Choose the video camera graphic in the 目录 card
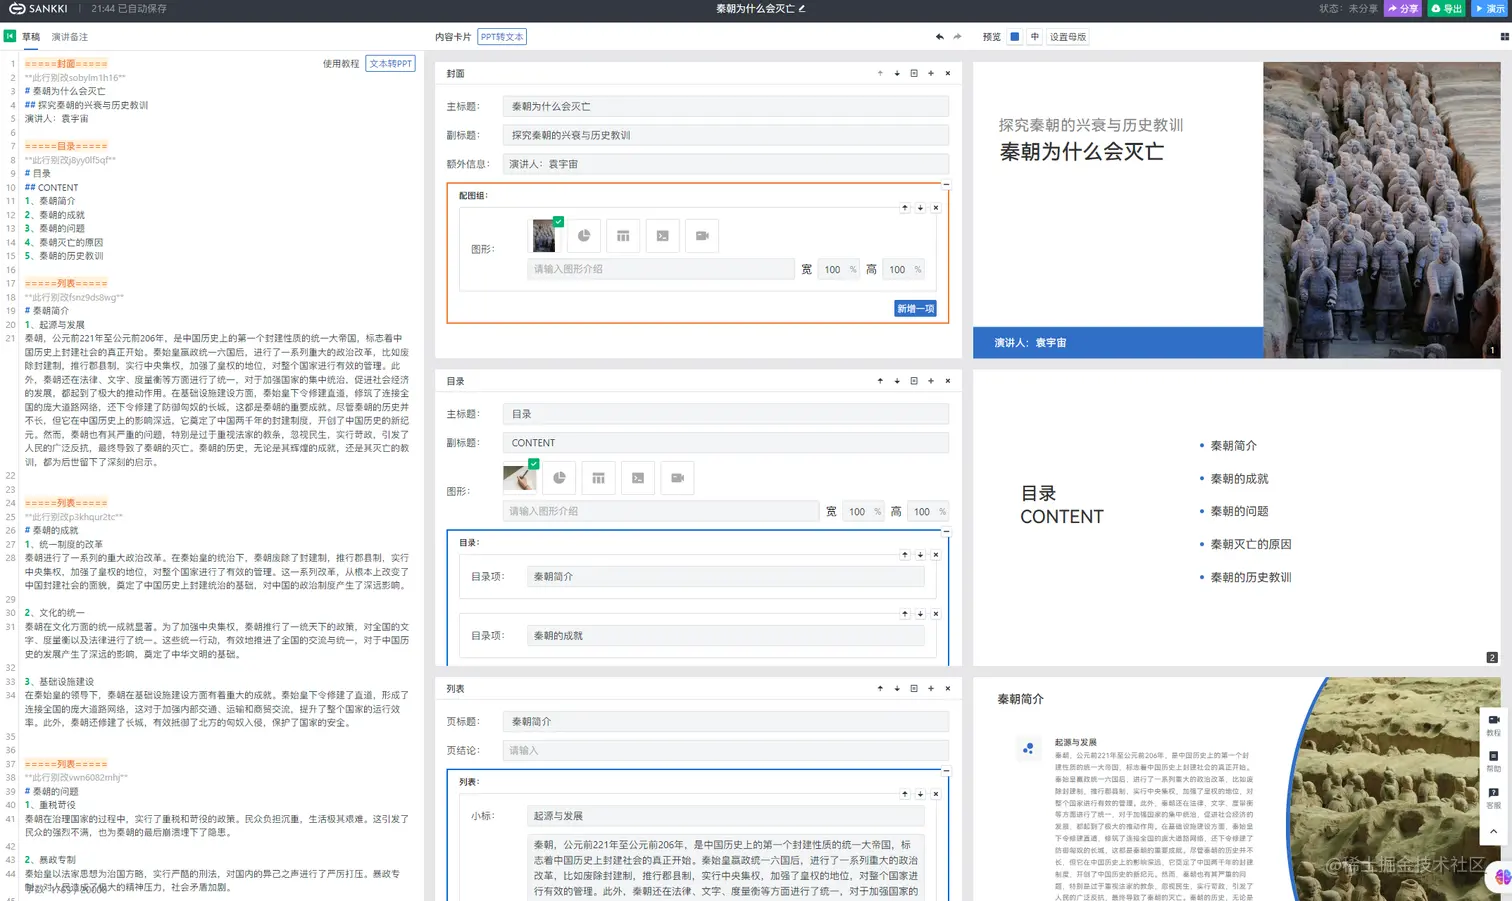The width and height of the screenshot is (1512, 901). [x=677, y=478]
